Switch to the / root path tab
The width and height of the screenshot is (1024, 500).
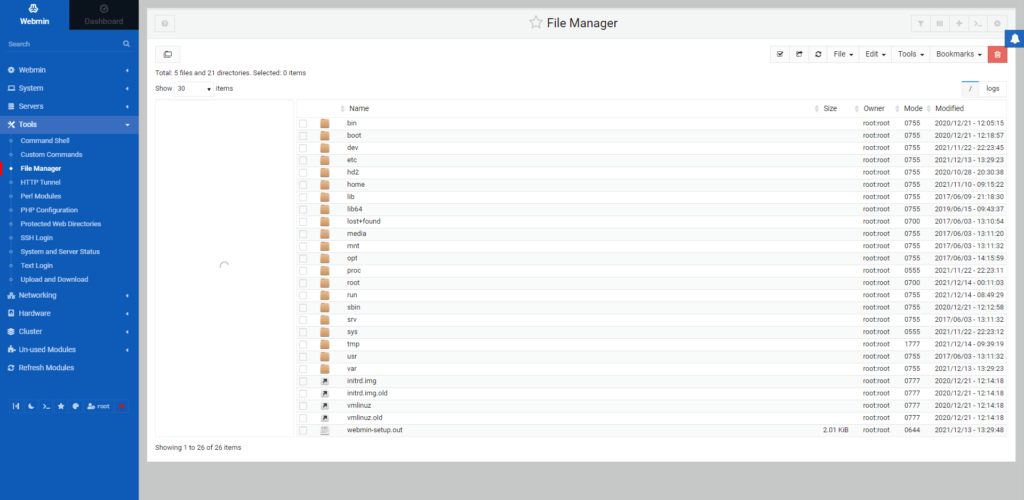970,89
